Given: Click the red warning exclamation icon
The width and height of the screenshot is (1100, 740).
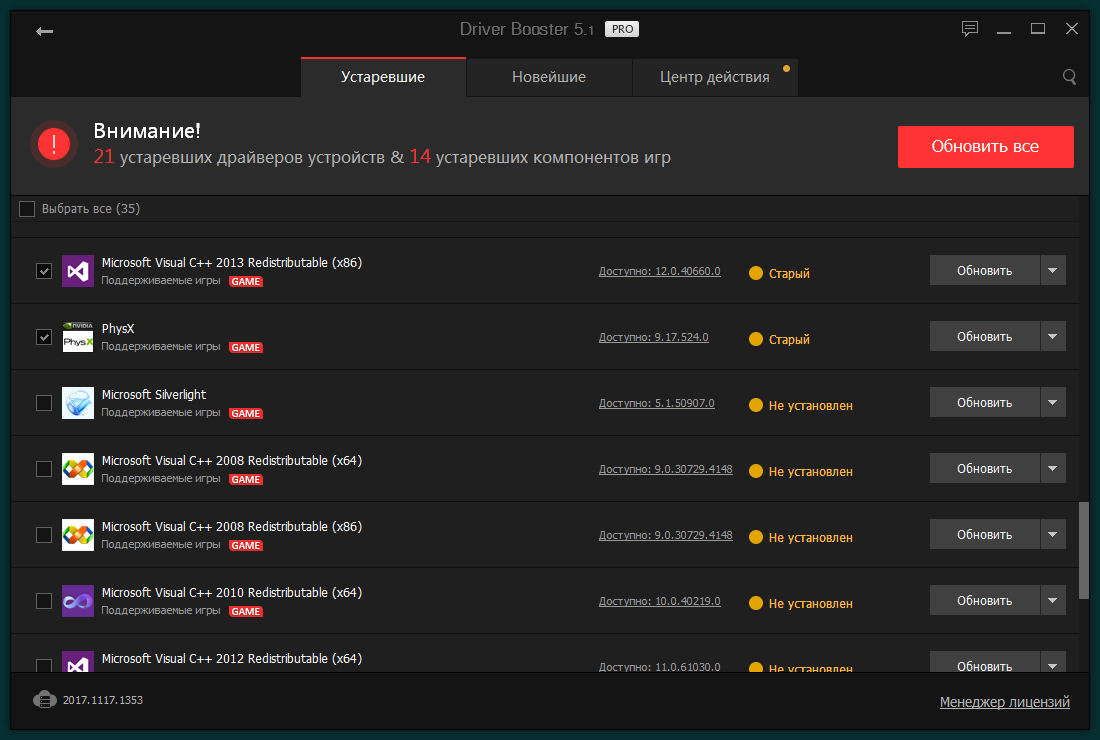Looking at the screenshot, I should click(53, 145).
